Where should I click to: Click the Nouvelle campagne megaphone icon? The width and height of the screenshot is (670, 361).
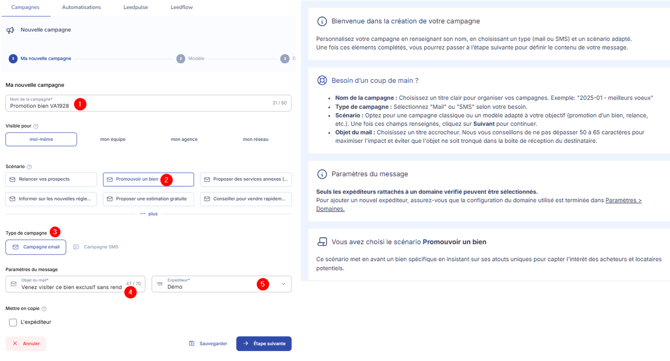pyautogui.click(x=10, y=30)
